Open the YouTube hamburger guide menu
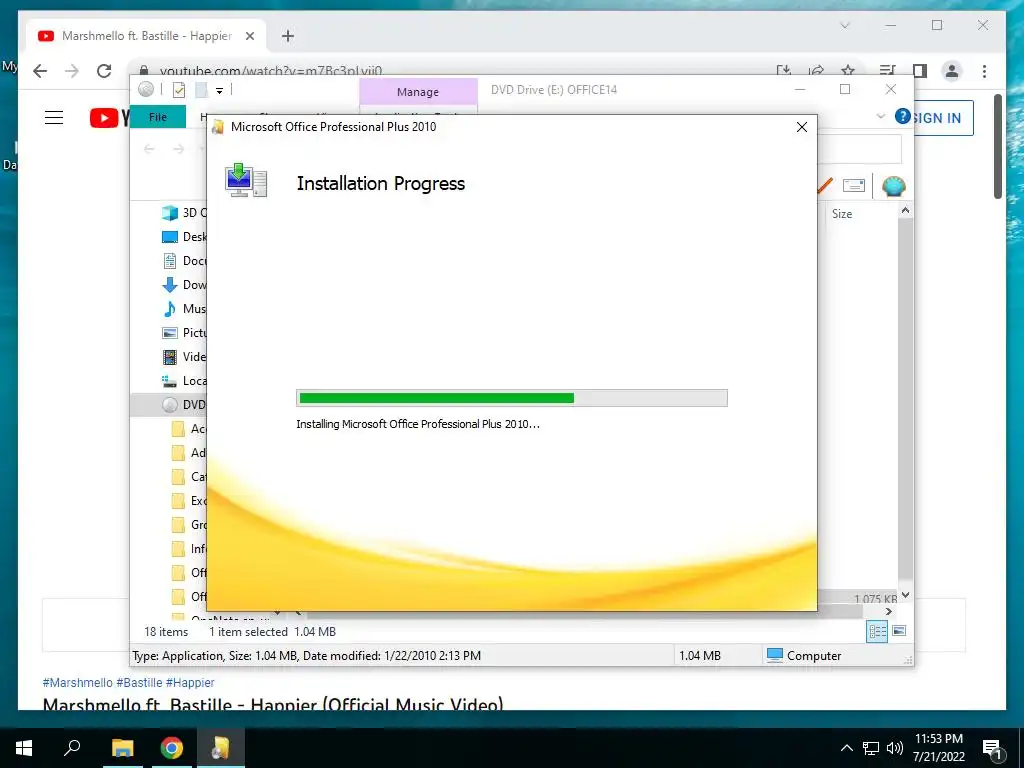The image size is (1024, 768). 54,118
